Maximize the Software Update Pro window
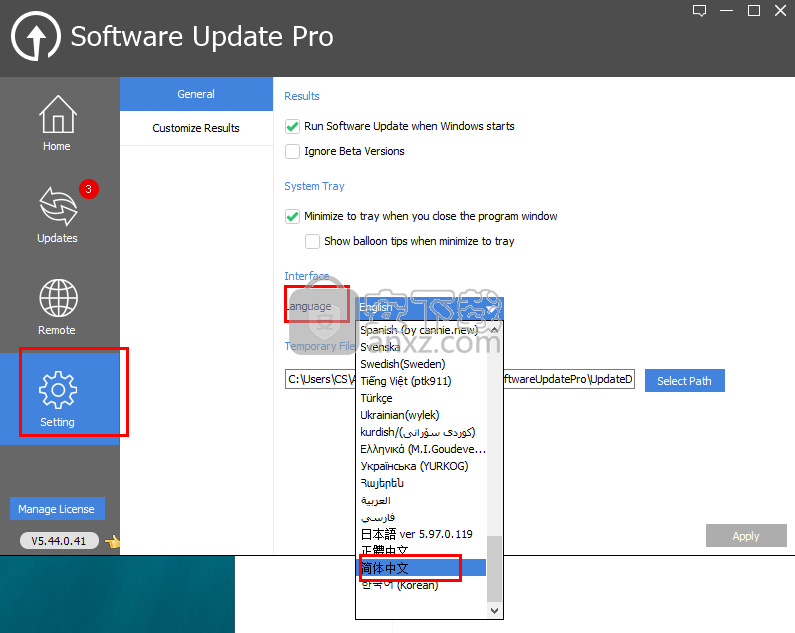Image resolution: width=795 pixels, height=633 pixels. [x=754, y=11]
